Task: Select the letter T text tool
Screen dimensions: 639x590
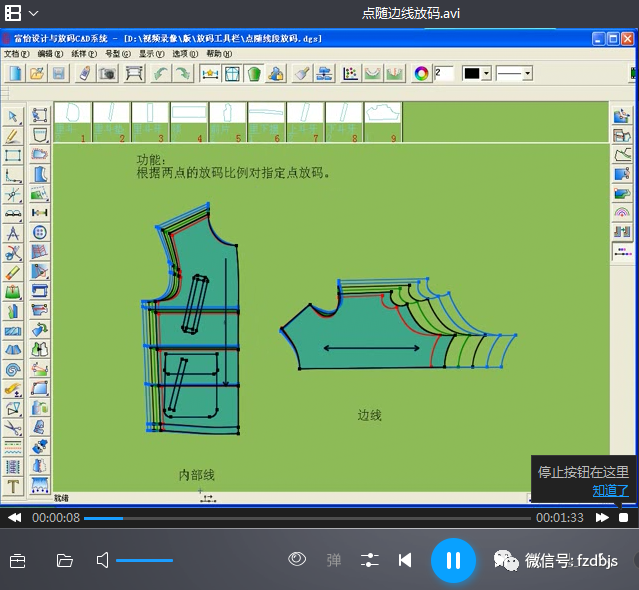Action: pyautogui.click(x=13, y=487)
